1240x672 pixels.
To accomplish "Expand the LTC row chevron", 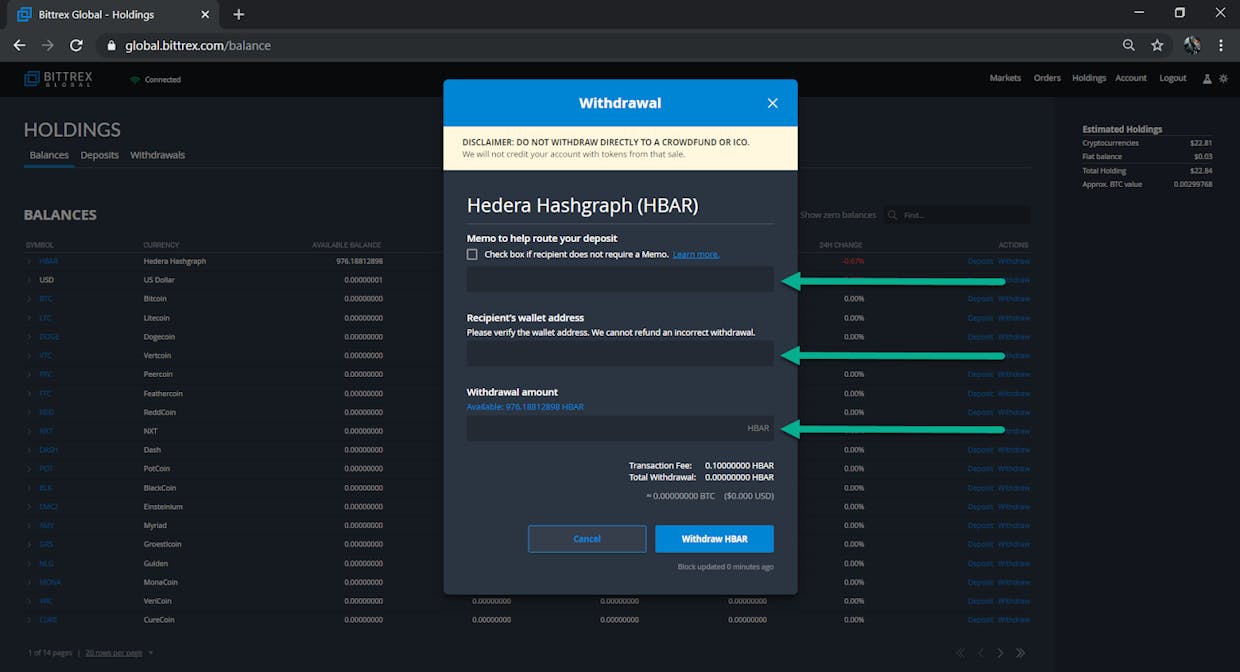I will pyautogui.click(x=29, y=318).
